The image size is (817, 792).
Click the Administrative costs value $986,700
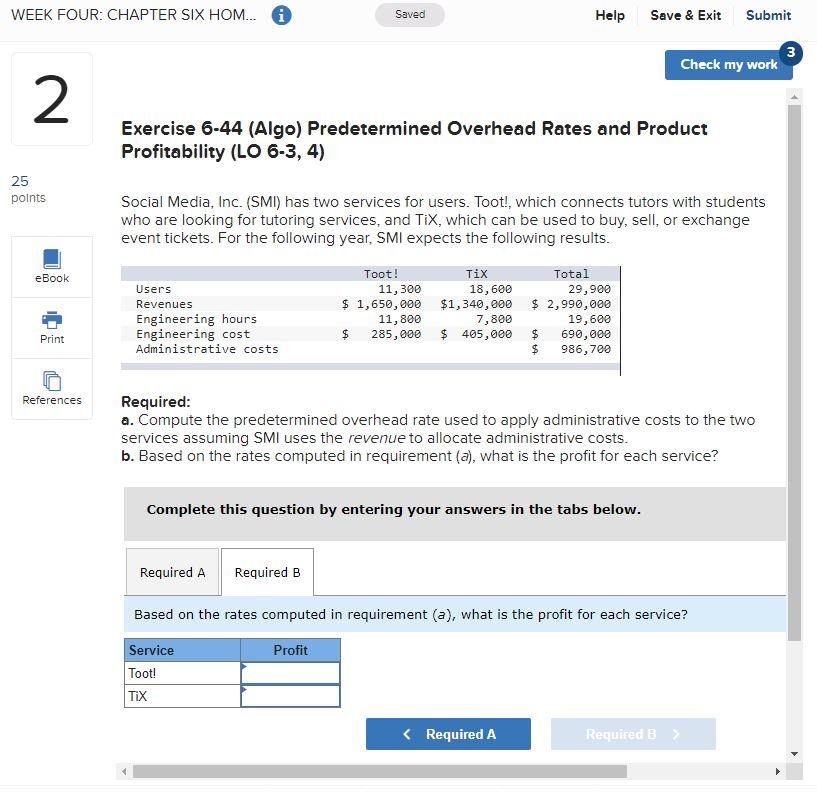pyautogui.click(x=571, y=349)
